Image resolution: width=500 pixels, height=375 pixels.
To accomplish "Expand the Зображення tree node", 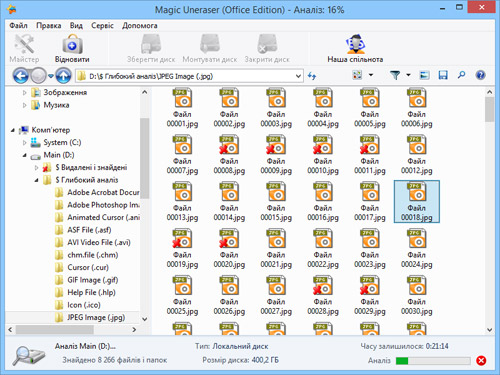I will 24,93.
